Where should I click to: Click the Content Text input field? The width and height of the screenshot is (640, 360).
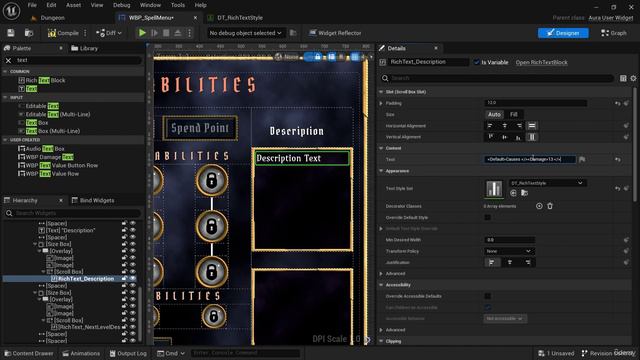529,160
